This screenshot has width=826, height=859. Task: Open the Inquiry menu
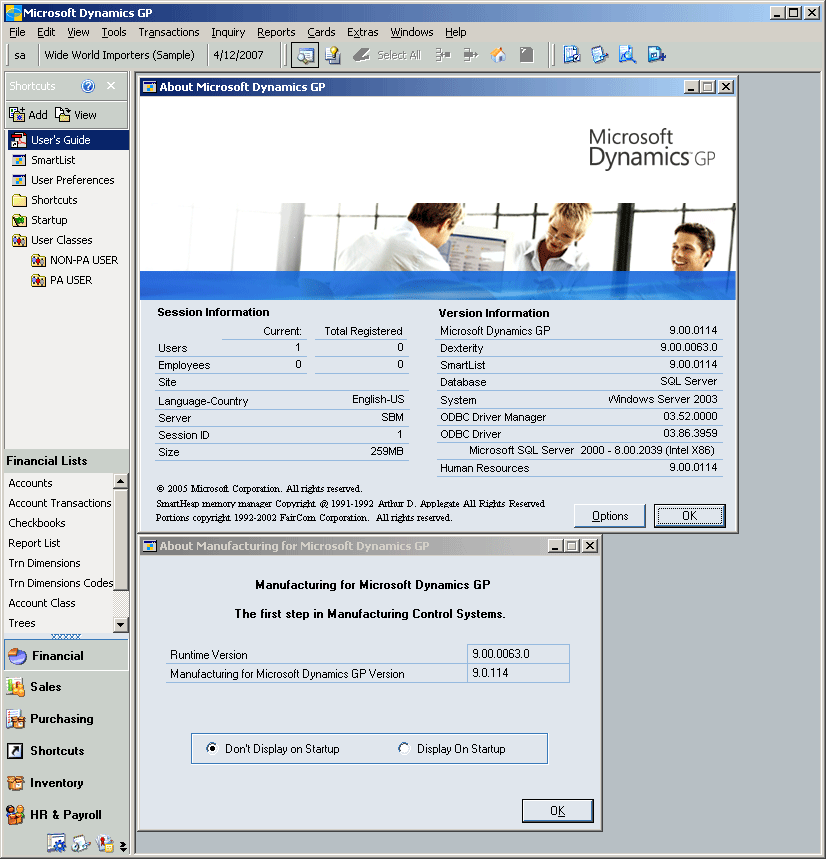[x=228, y=32]
